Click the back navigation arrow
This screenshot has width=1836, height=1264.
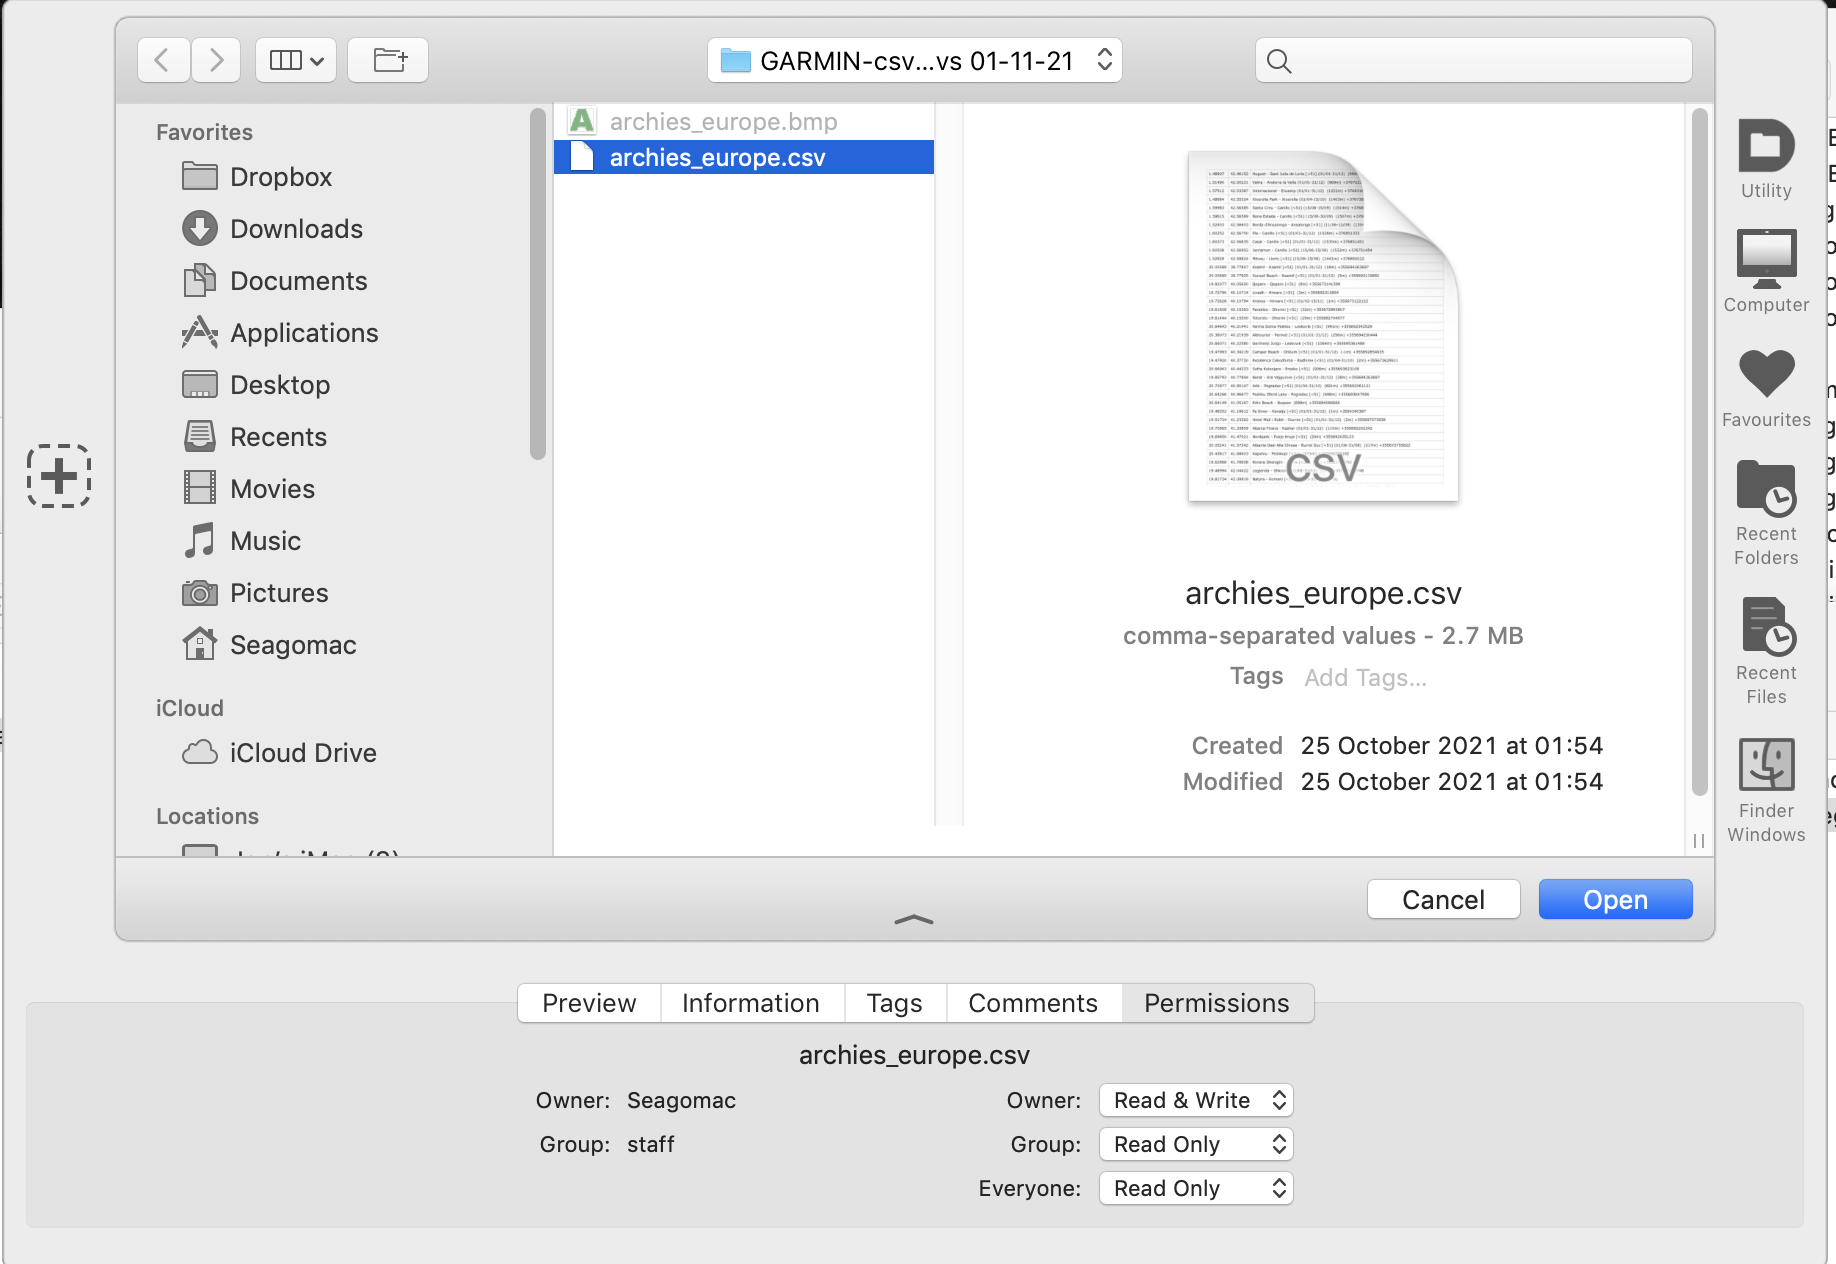coord(163,61)
